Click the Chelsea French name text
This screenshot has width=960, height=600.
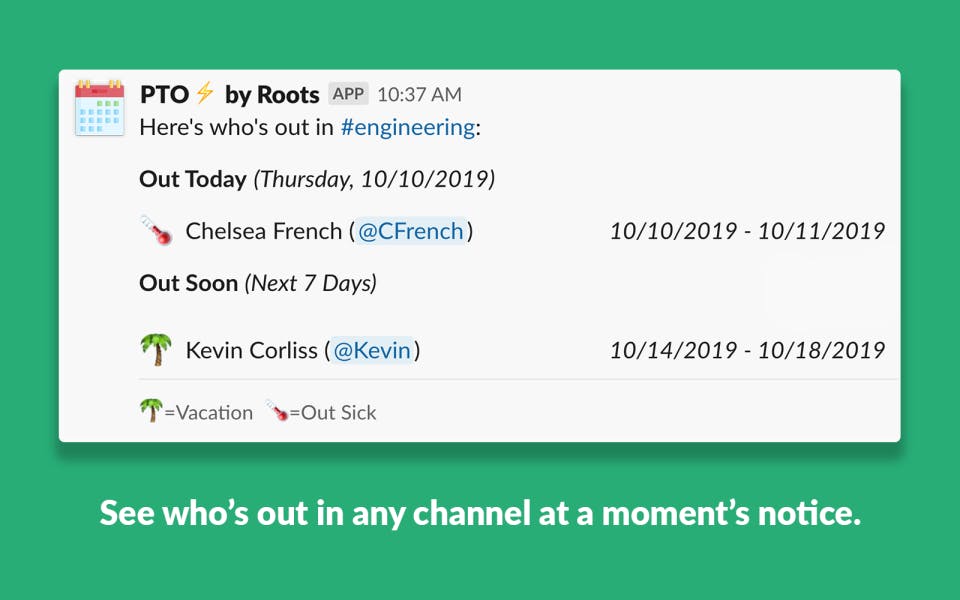(x=264, y=232)
